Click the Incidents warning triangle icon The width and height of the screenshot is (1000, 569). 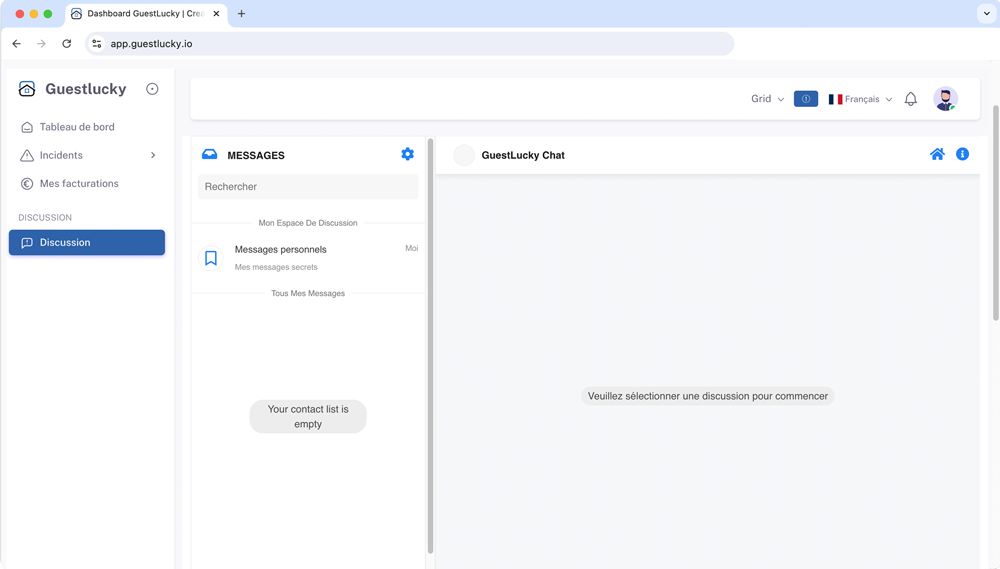tap(27, 155)
